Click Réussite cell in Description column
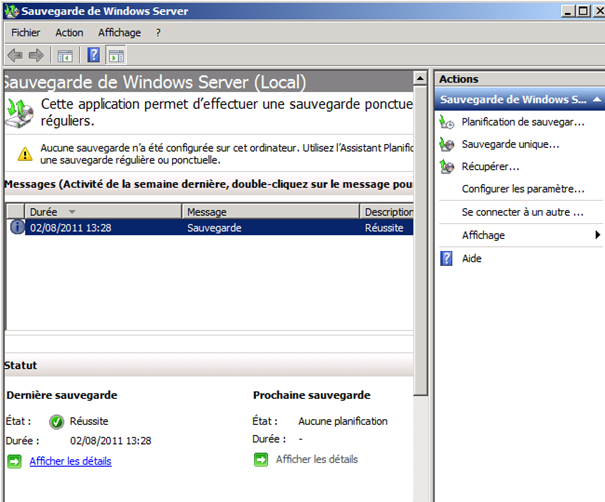 click(x=384, y=228)
